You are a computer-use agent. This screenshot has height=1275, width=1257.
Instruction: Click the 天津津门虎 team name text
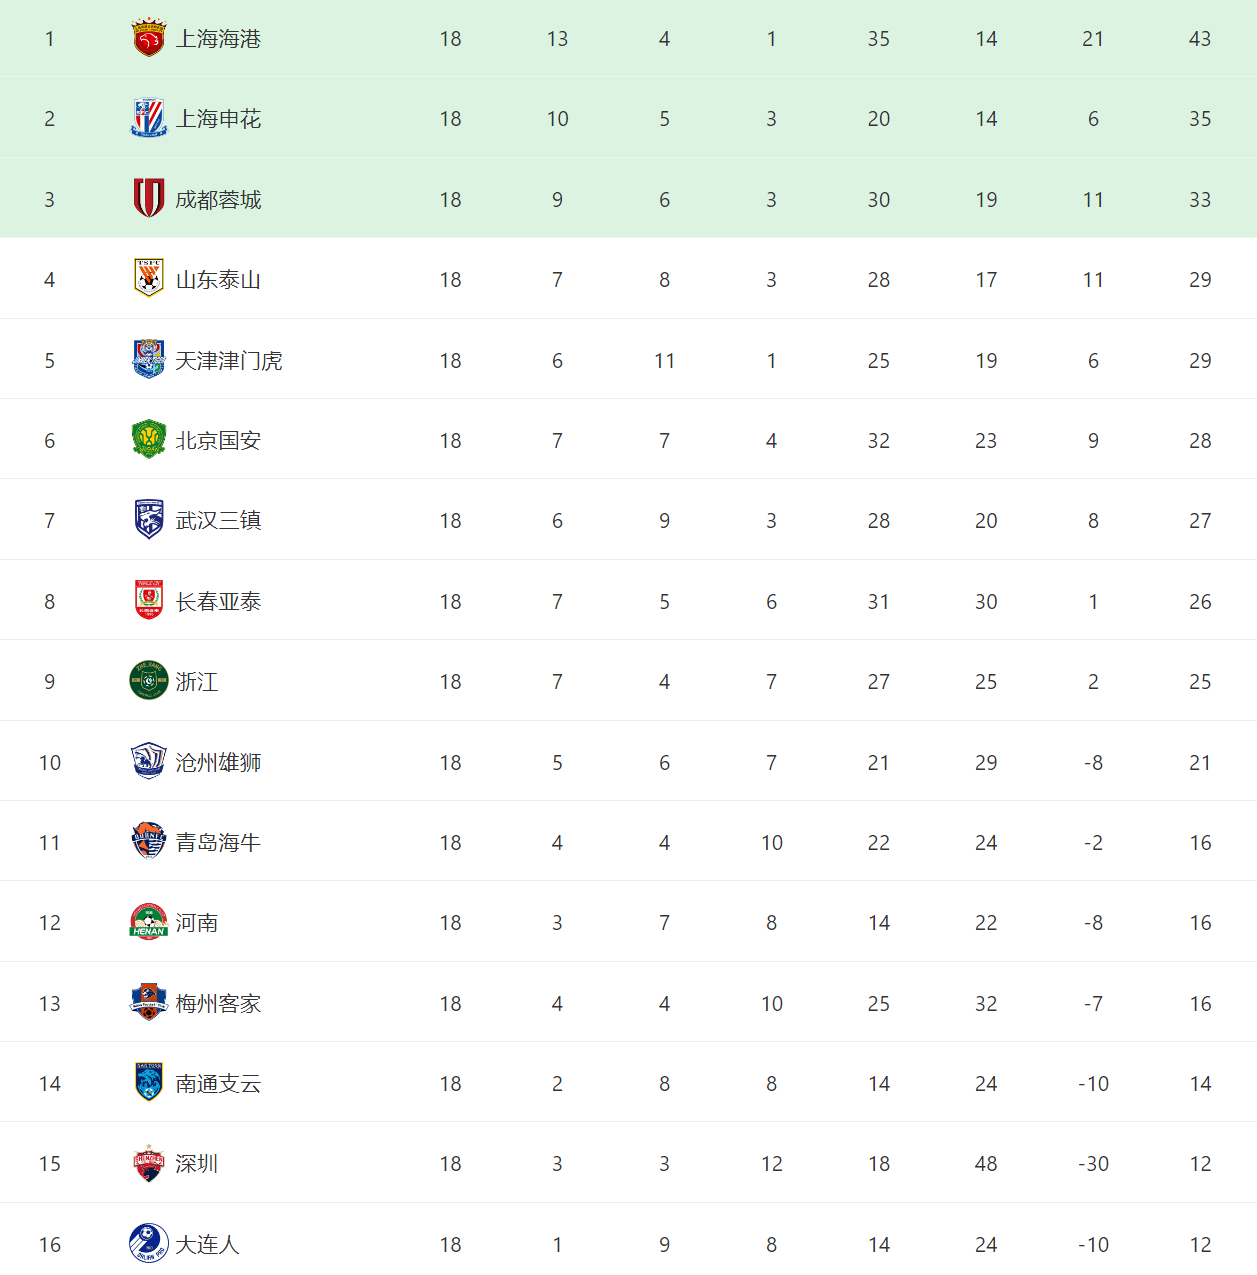pyautogui.click(x=229, y=360)
